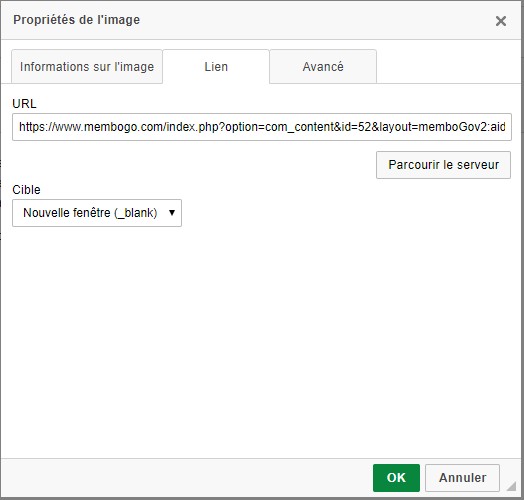Viewport: 524px width, 500px height.
Task: Click the resize grip in dialog corner
Action: (x=512, y=486)
